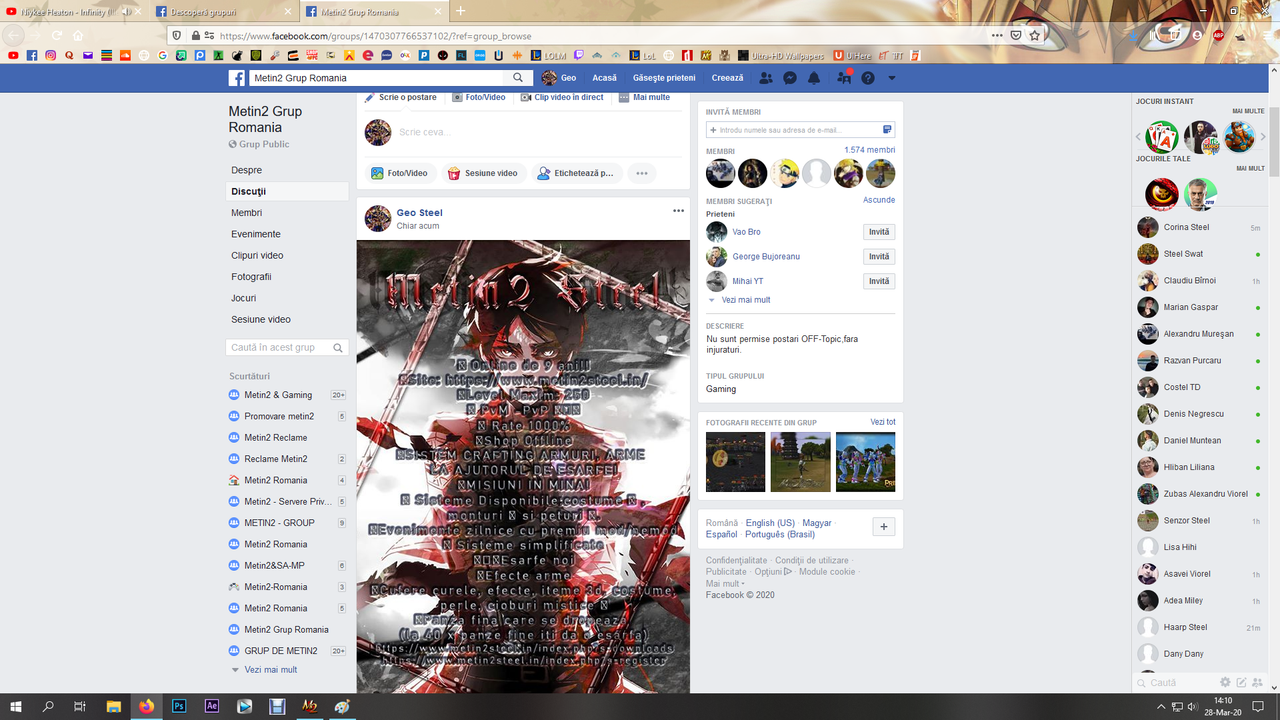Expand 'Vezi mai mult' in shortcuts list
Screen dimensions: 1280x720
pyautogui.click(x=271, y=670)
